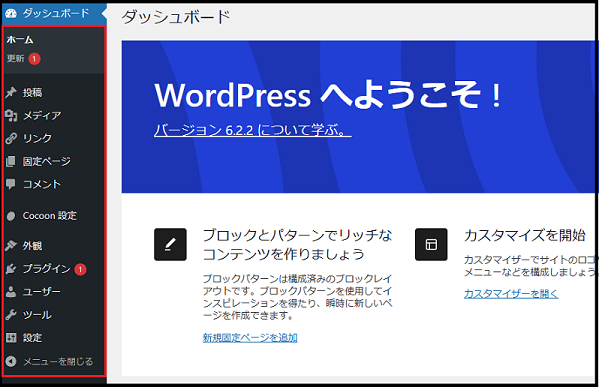Click the paintbrush icon beside 外観
Image resolution: width=599 pixels, height=387 pixels.
pyautogui.click(x=11, y=246)
